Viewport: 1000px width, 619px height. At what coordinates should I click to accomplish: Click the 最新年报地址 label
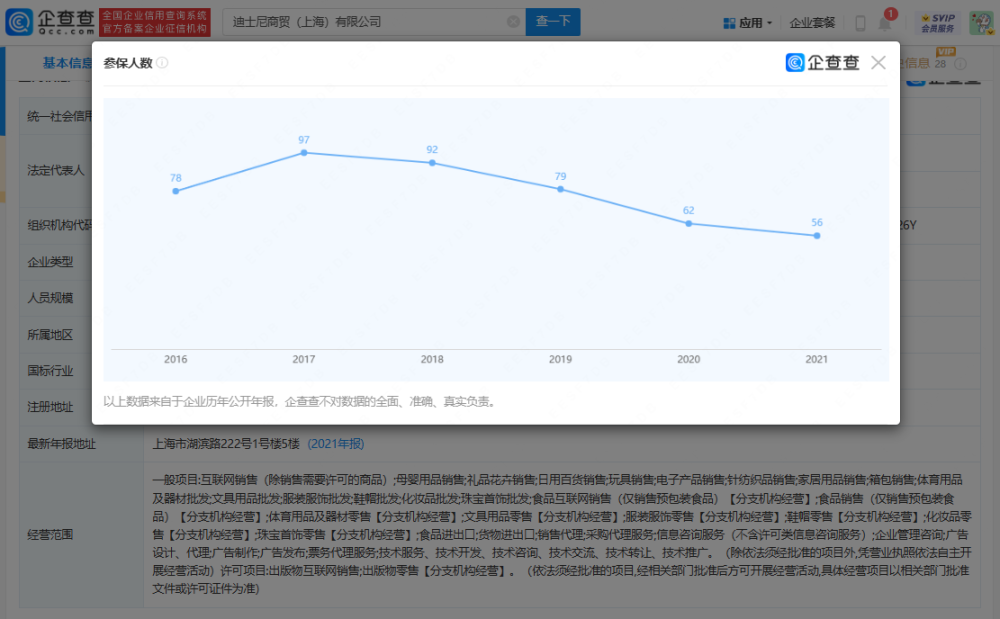click(61, 444)
